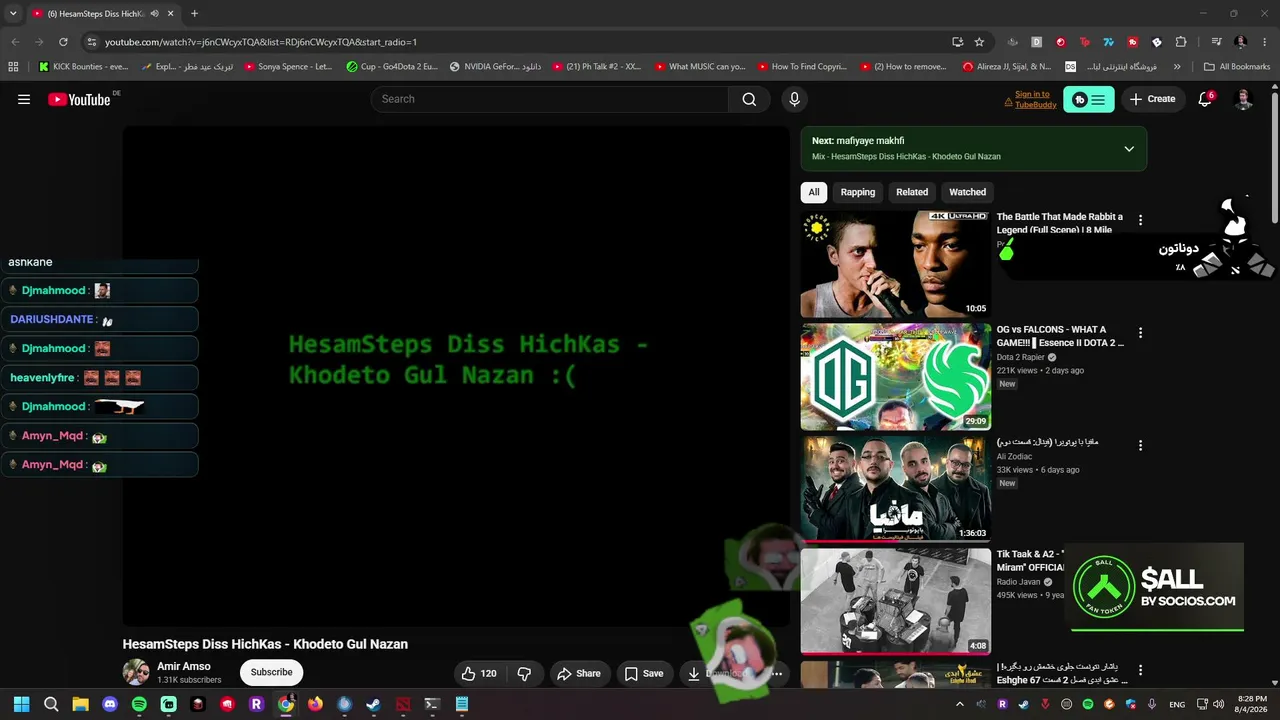
Task: Select the Watched filter chip
Action: (x=967, y=192)
